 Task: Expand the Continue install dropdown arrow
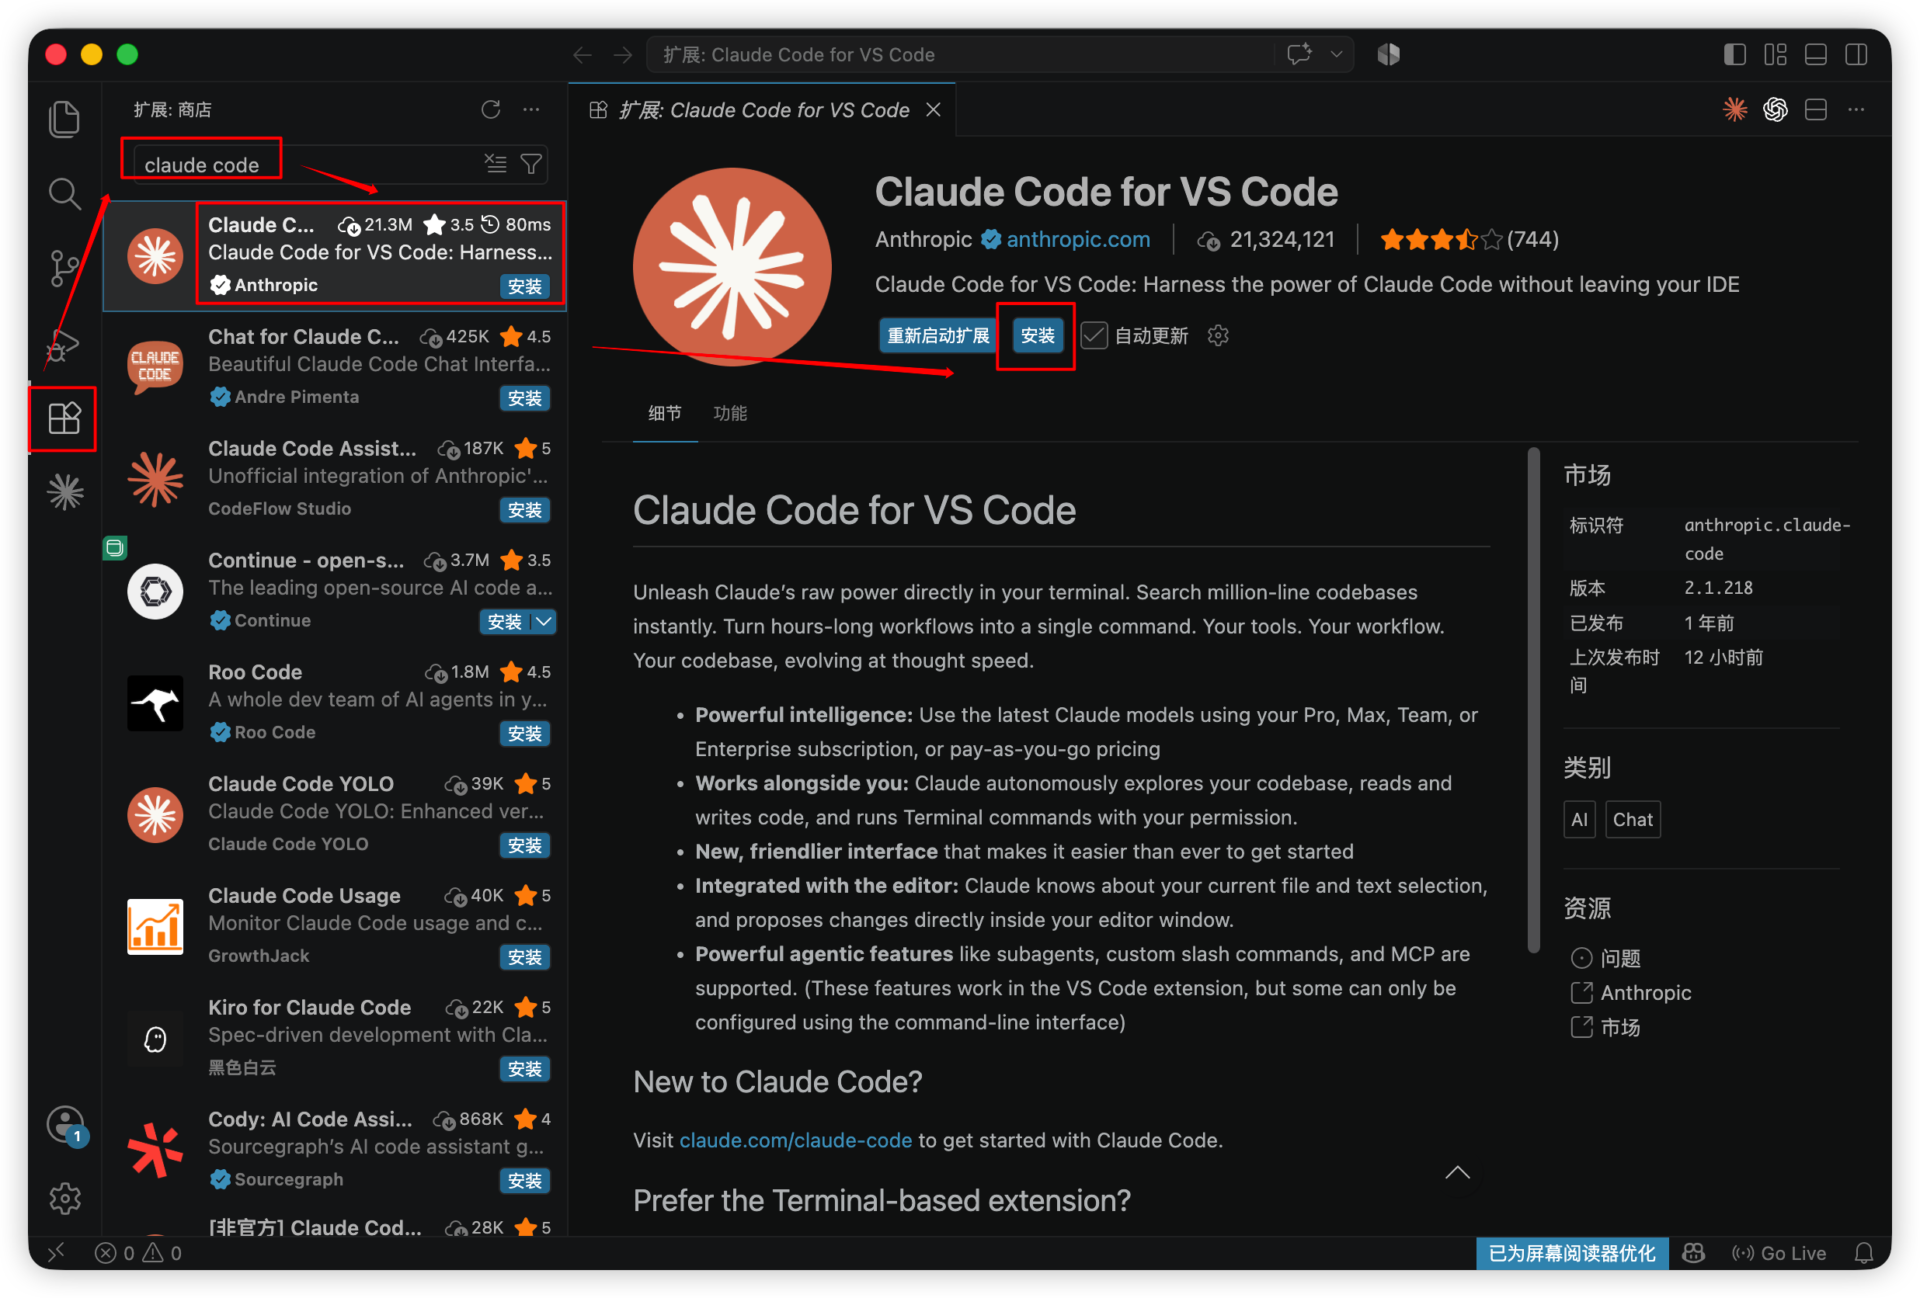(x=543, y=622)
